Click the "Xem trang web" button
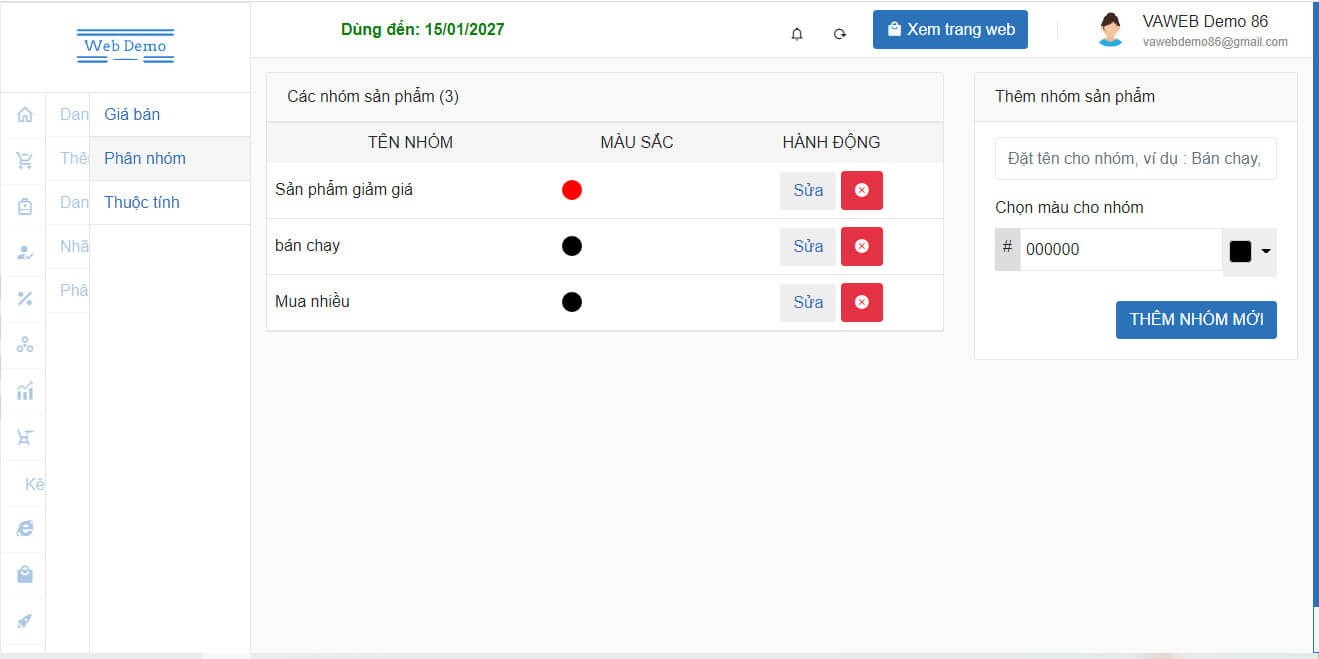 tap(949, 30)
